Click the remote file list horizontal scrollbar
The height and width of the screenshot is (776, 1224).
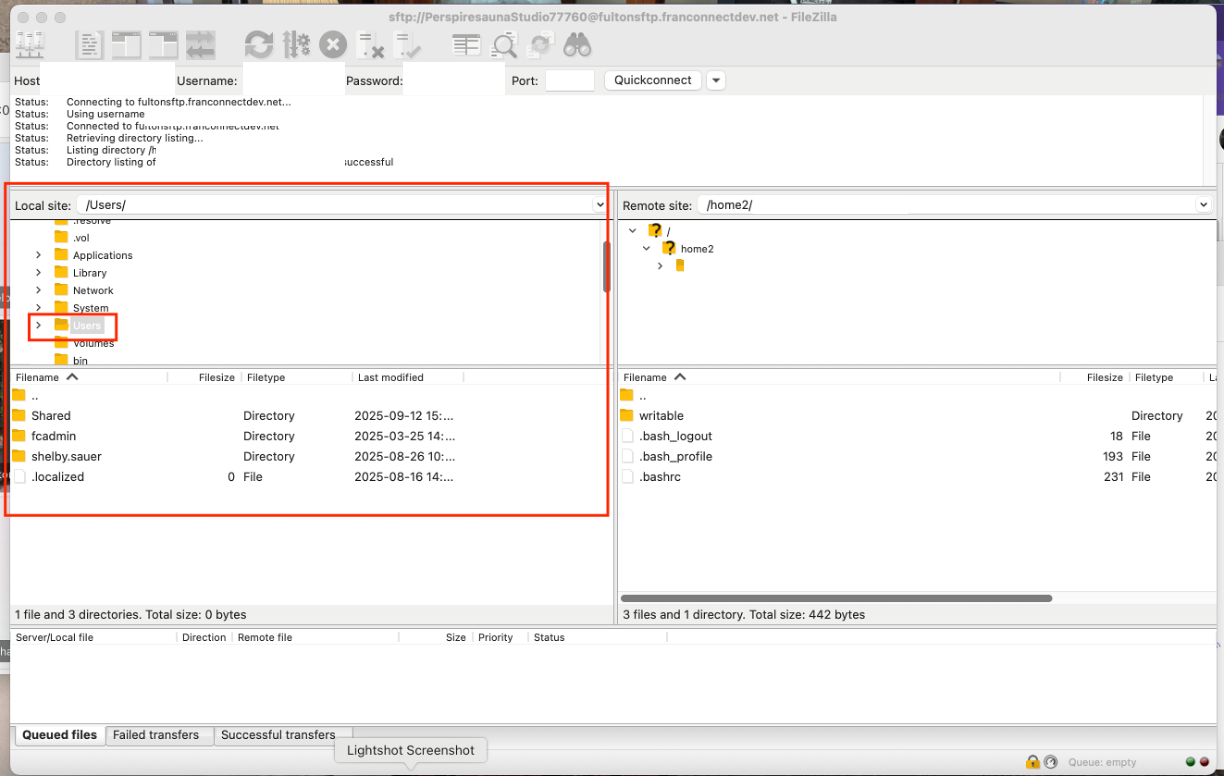tap(837, 598)
